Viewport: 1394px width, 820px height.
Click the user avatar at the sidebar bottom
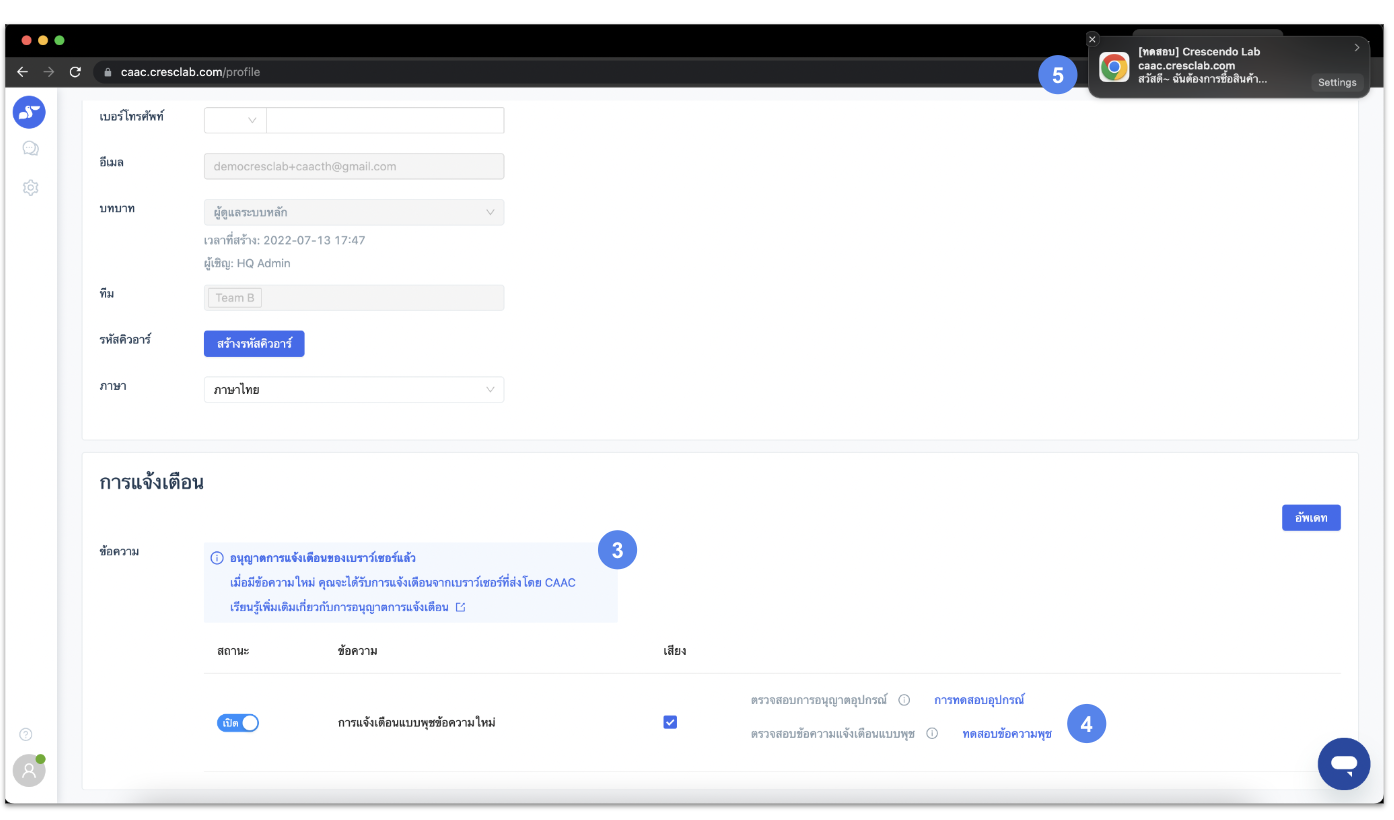[29, 770]
